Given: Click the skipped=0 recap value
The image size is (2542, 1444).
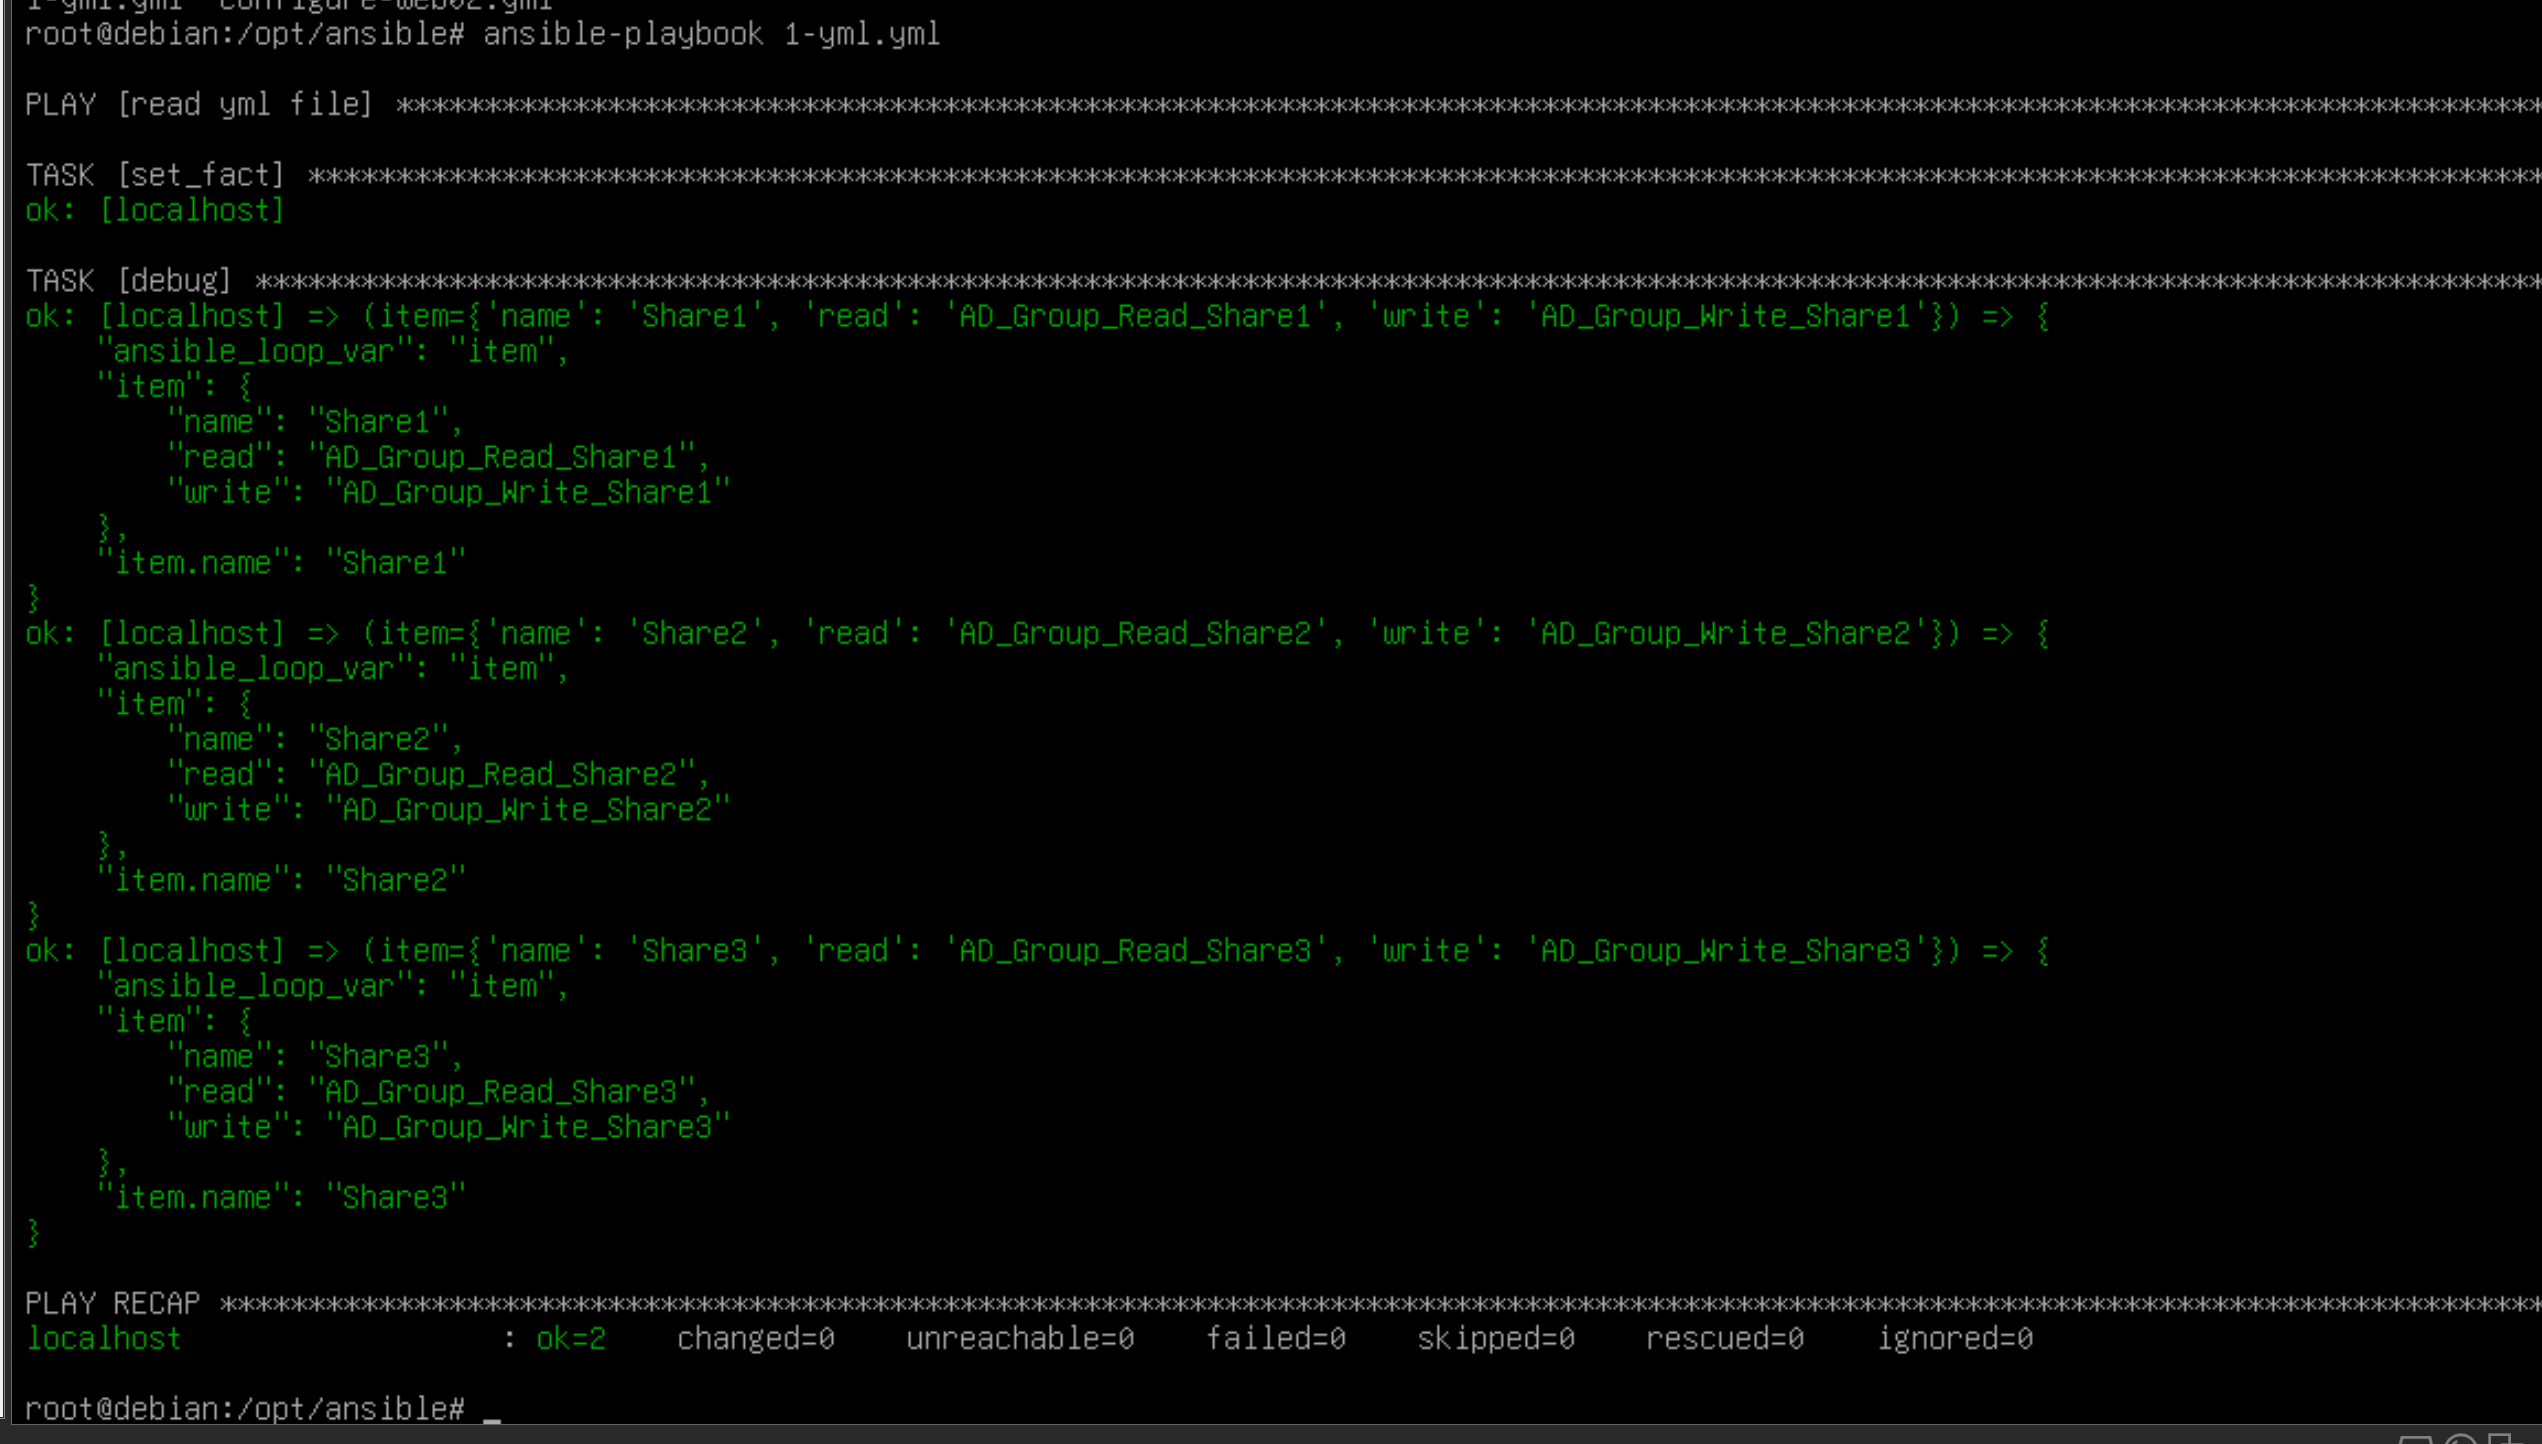Looking at the screenshot, I should tap(1495, 1339).
